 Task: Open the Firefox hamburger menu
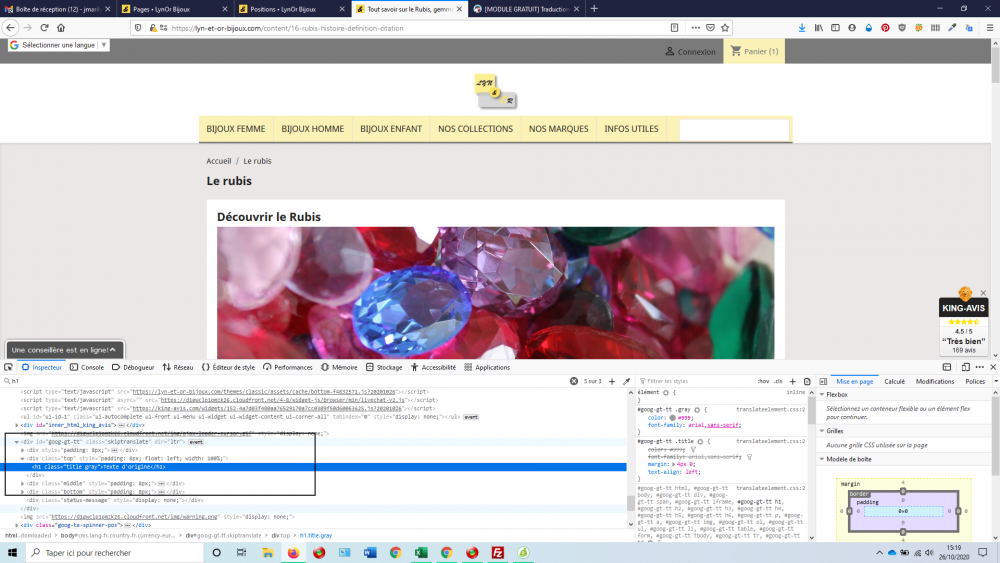coord(990,27)
